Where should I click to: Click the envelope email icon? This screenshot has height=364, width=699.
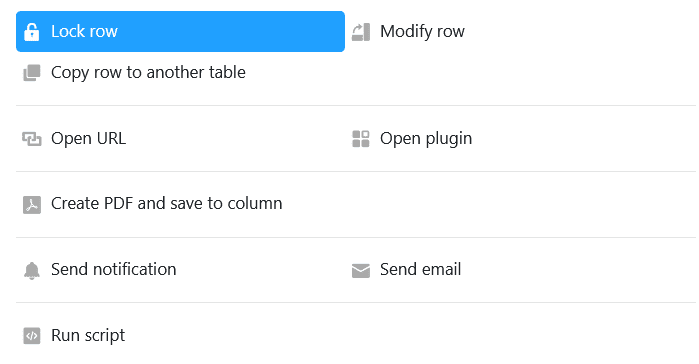pyautogui.click(x=361, y=271)
